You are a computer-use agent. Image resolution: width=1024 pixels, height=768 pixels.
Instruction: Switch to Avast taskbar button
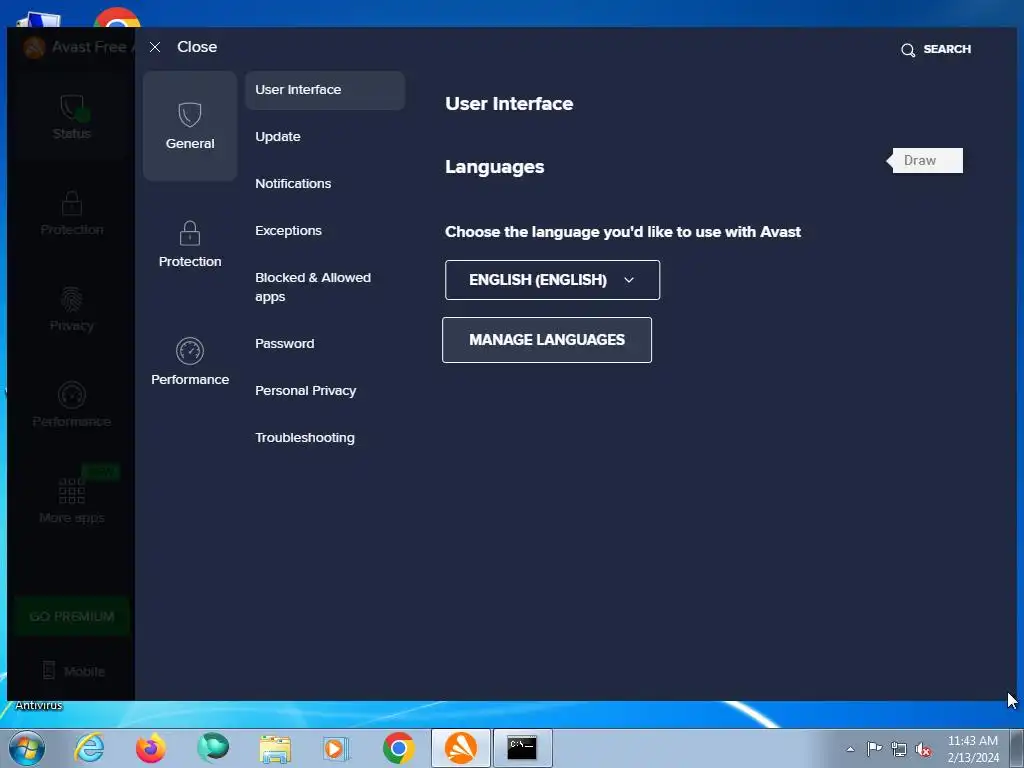(x=460, y=748)
